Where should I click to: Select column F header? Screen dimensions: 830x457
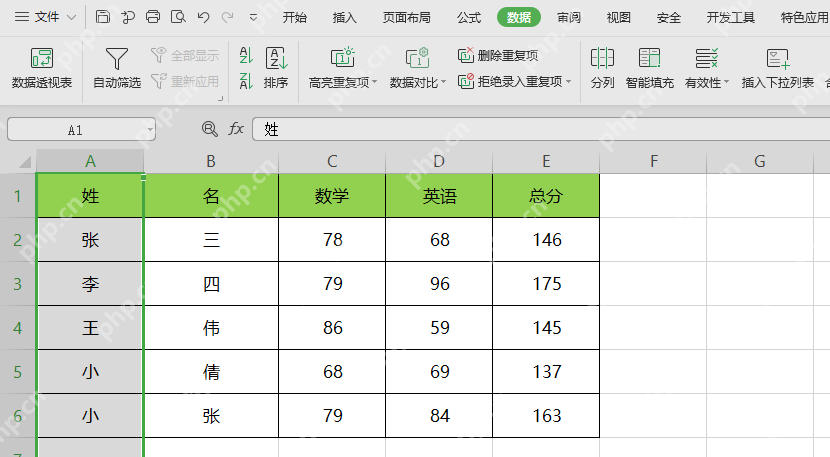654,161
